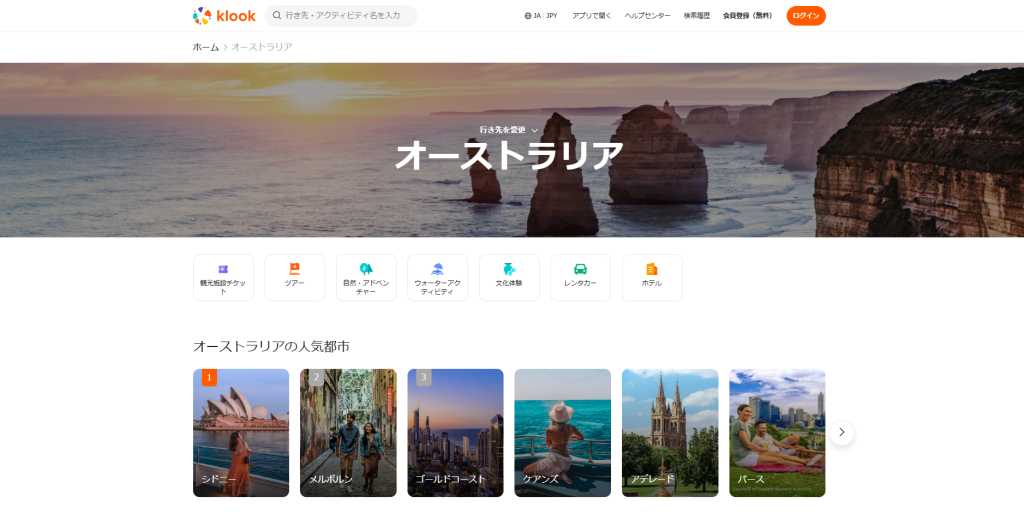This screenshot has width=1024, height=514.
Task: Open JA | JPY language currency selector
Action: 541,16
